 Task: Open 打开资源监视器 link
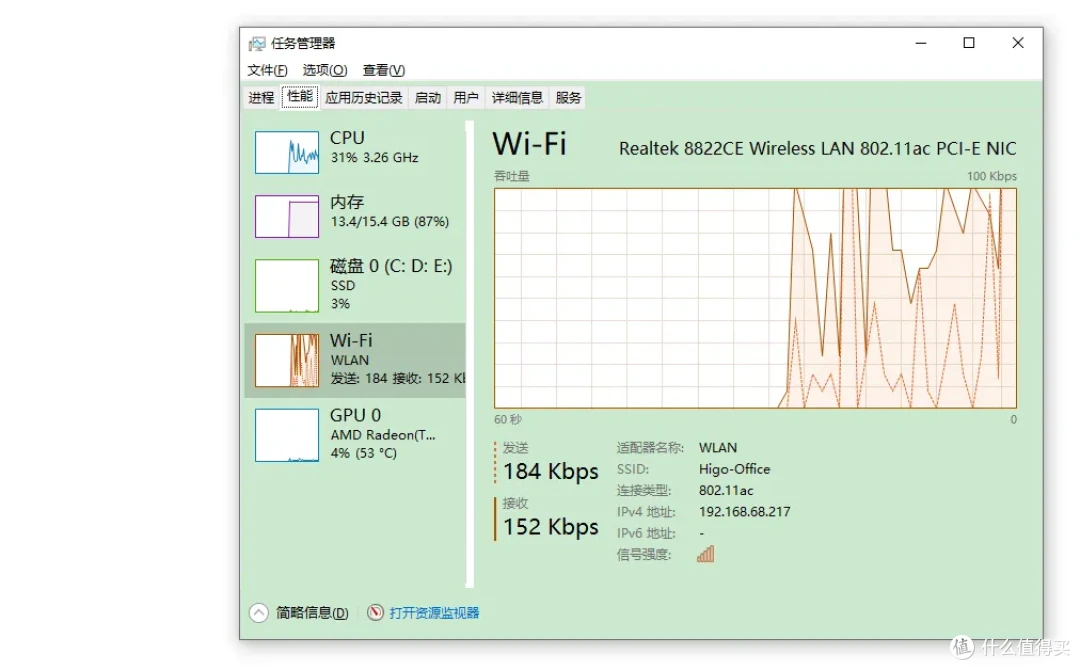tap(434, 613)
